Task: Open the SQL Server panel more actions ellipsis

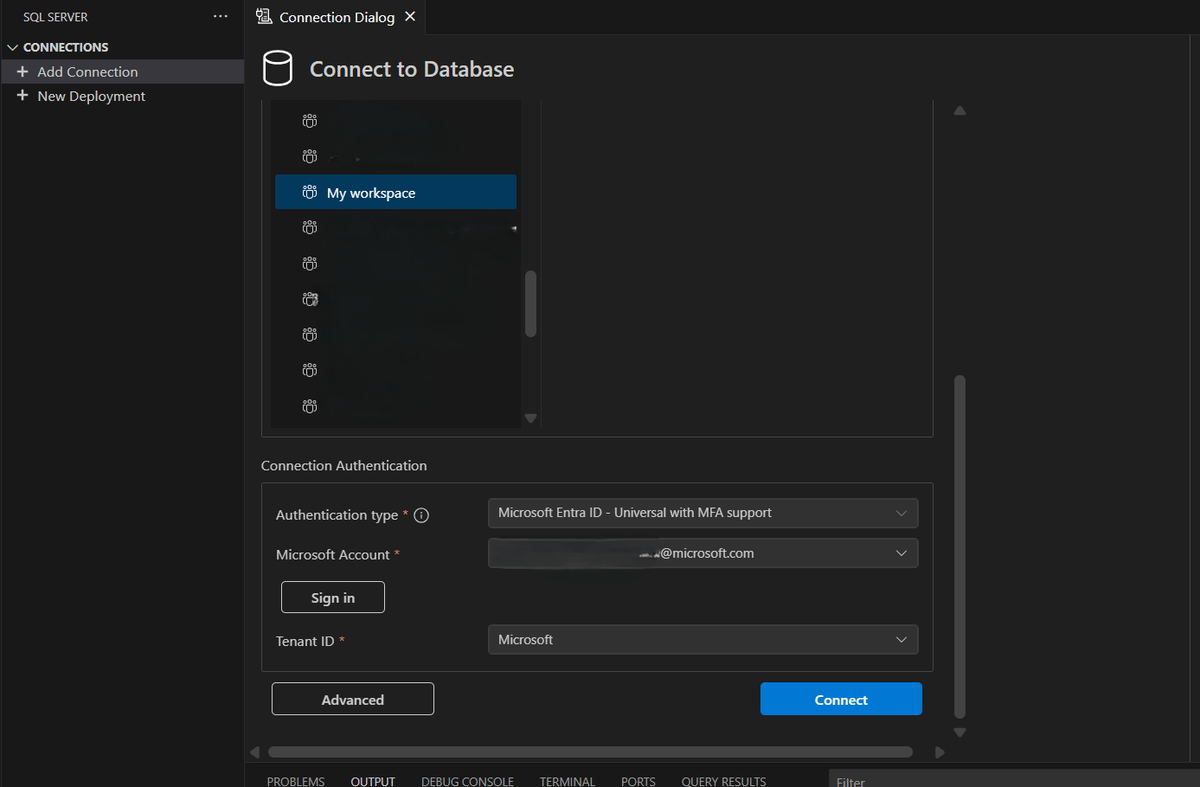Action: (x=220, y=17)
